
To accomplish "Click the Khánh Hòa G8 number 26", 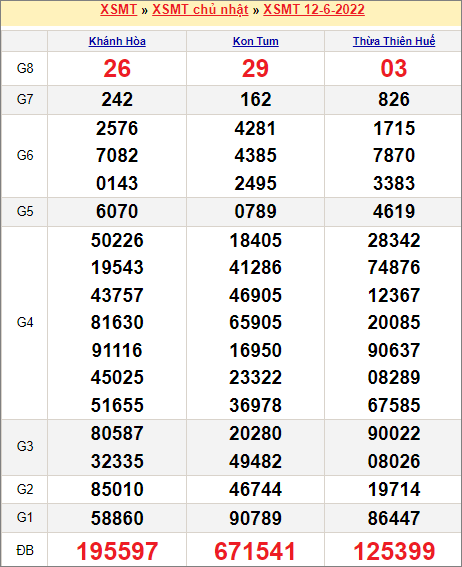I will (x=117, y=68).
